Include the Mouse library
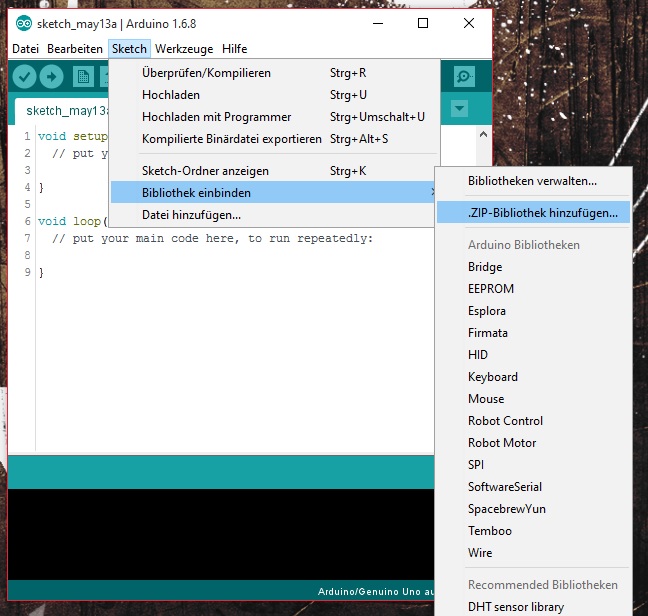 [x=533, y=399]
